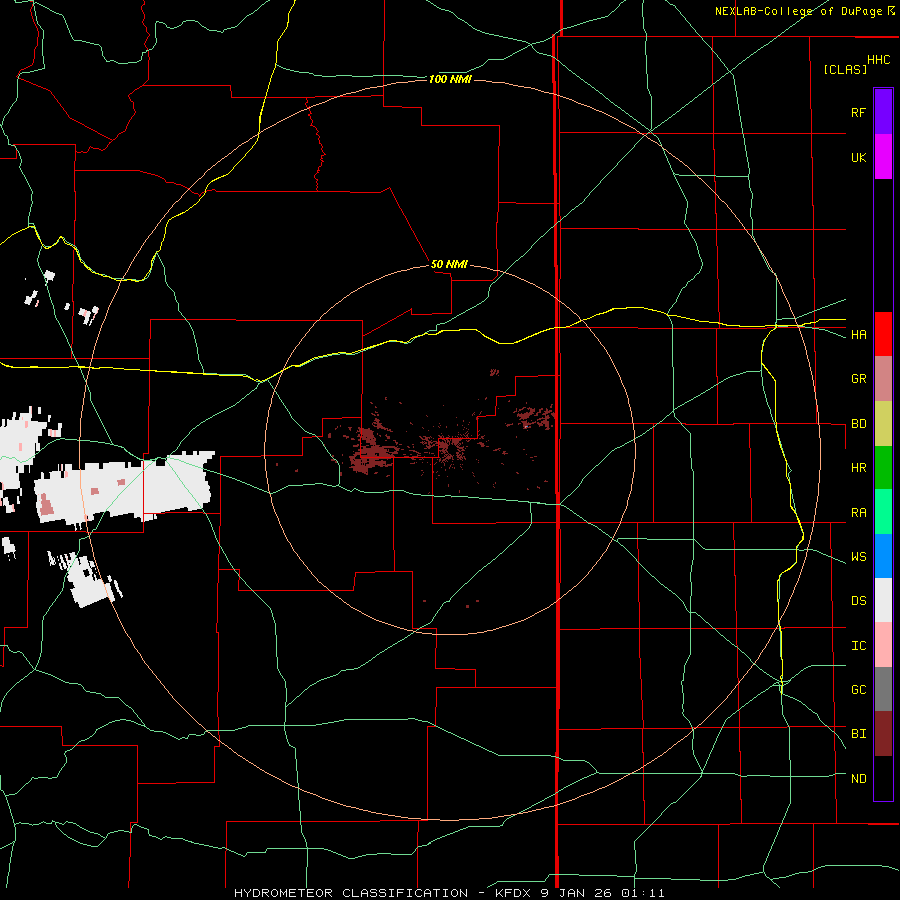Click the GR legend label
The image size is (900, 900).
pyautogui.click(x=858, y=379)
